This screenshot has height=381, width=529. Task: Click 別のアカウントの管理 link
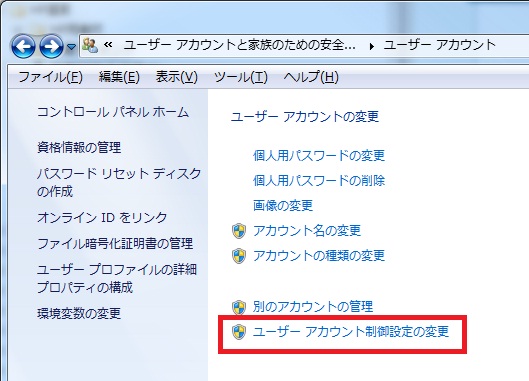(313, 306)
